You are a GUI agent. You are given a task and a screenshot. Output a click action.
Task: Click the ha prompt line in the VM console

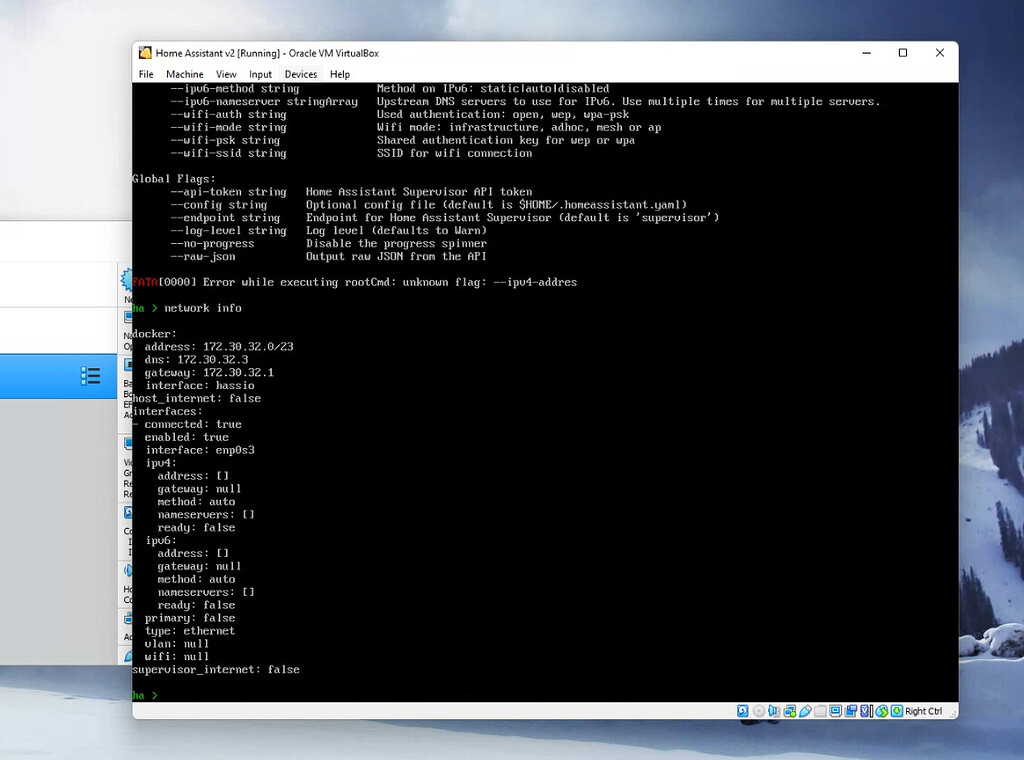145,695
